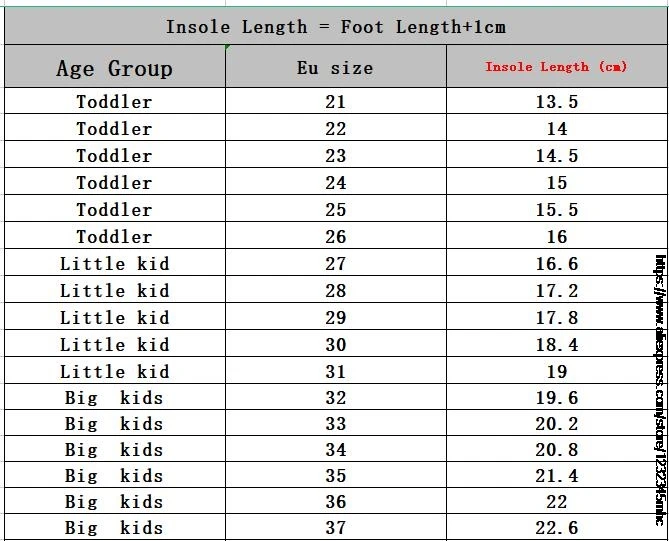Select the 'Toddler' cell for size 22

pyautogui.click(x=115, y=127)
